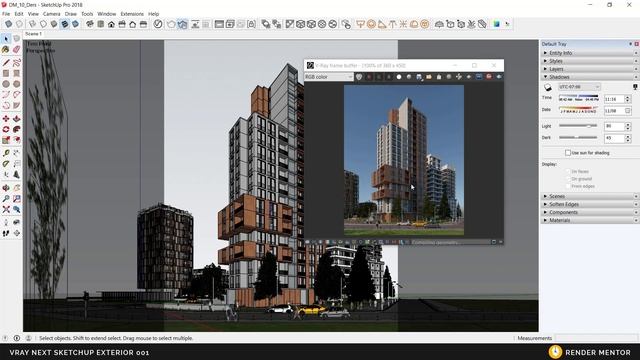Switch to Scene 1 tab

33,34
